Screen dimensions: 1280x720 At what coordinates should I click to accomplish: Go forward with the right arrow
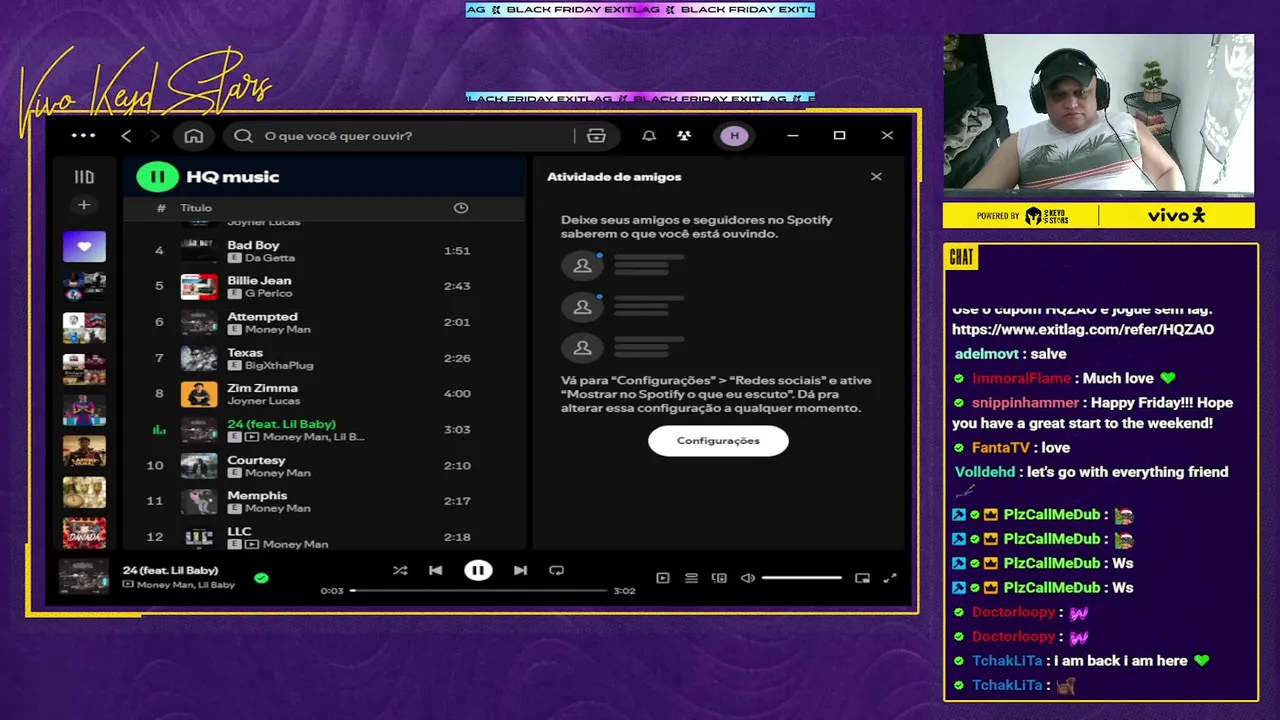coord(155,136)
